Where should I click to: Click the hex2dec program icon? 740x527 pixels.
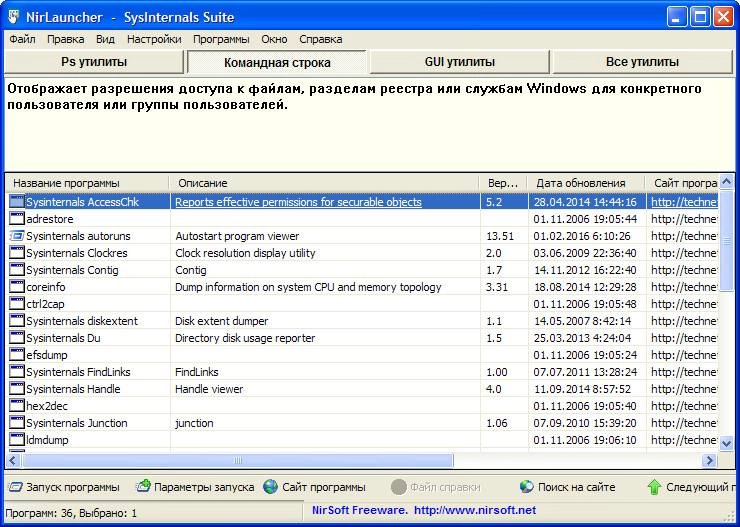tap(17, 406)
